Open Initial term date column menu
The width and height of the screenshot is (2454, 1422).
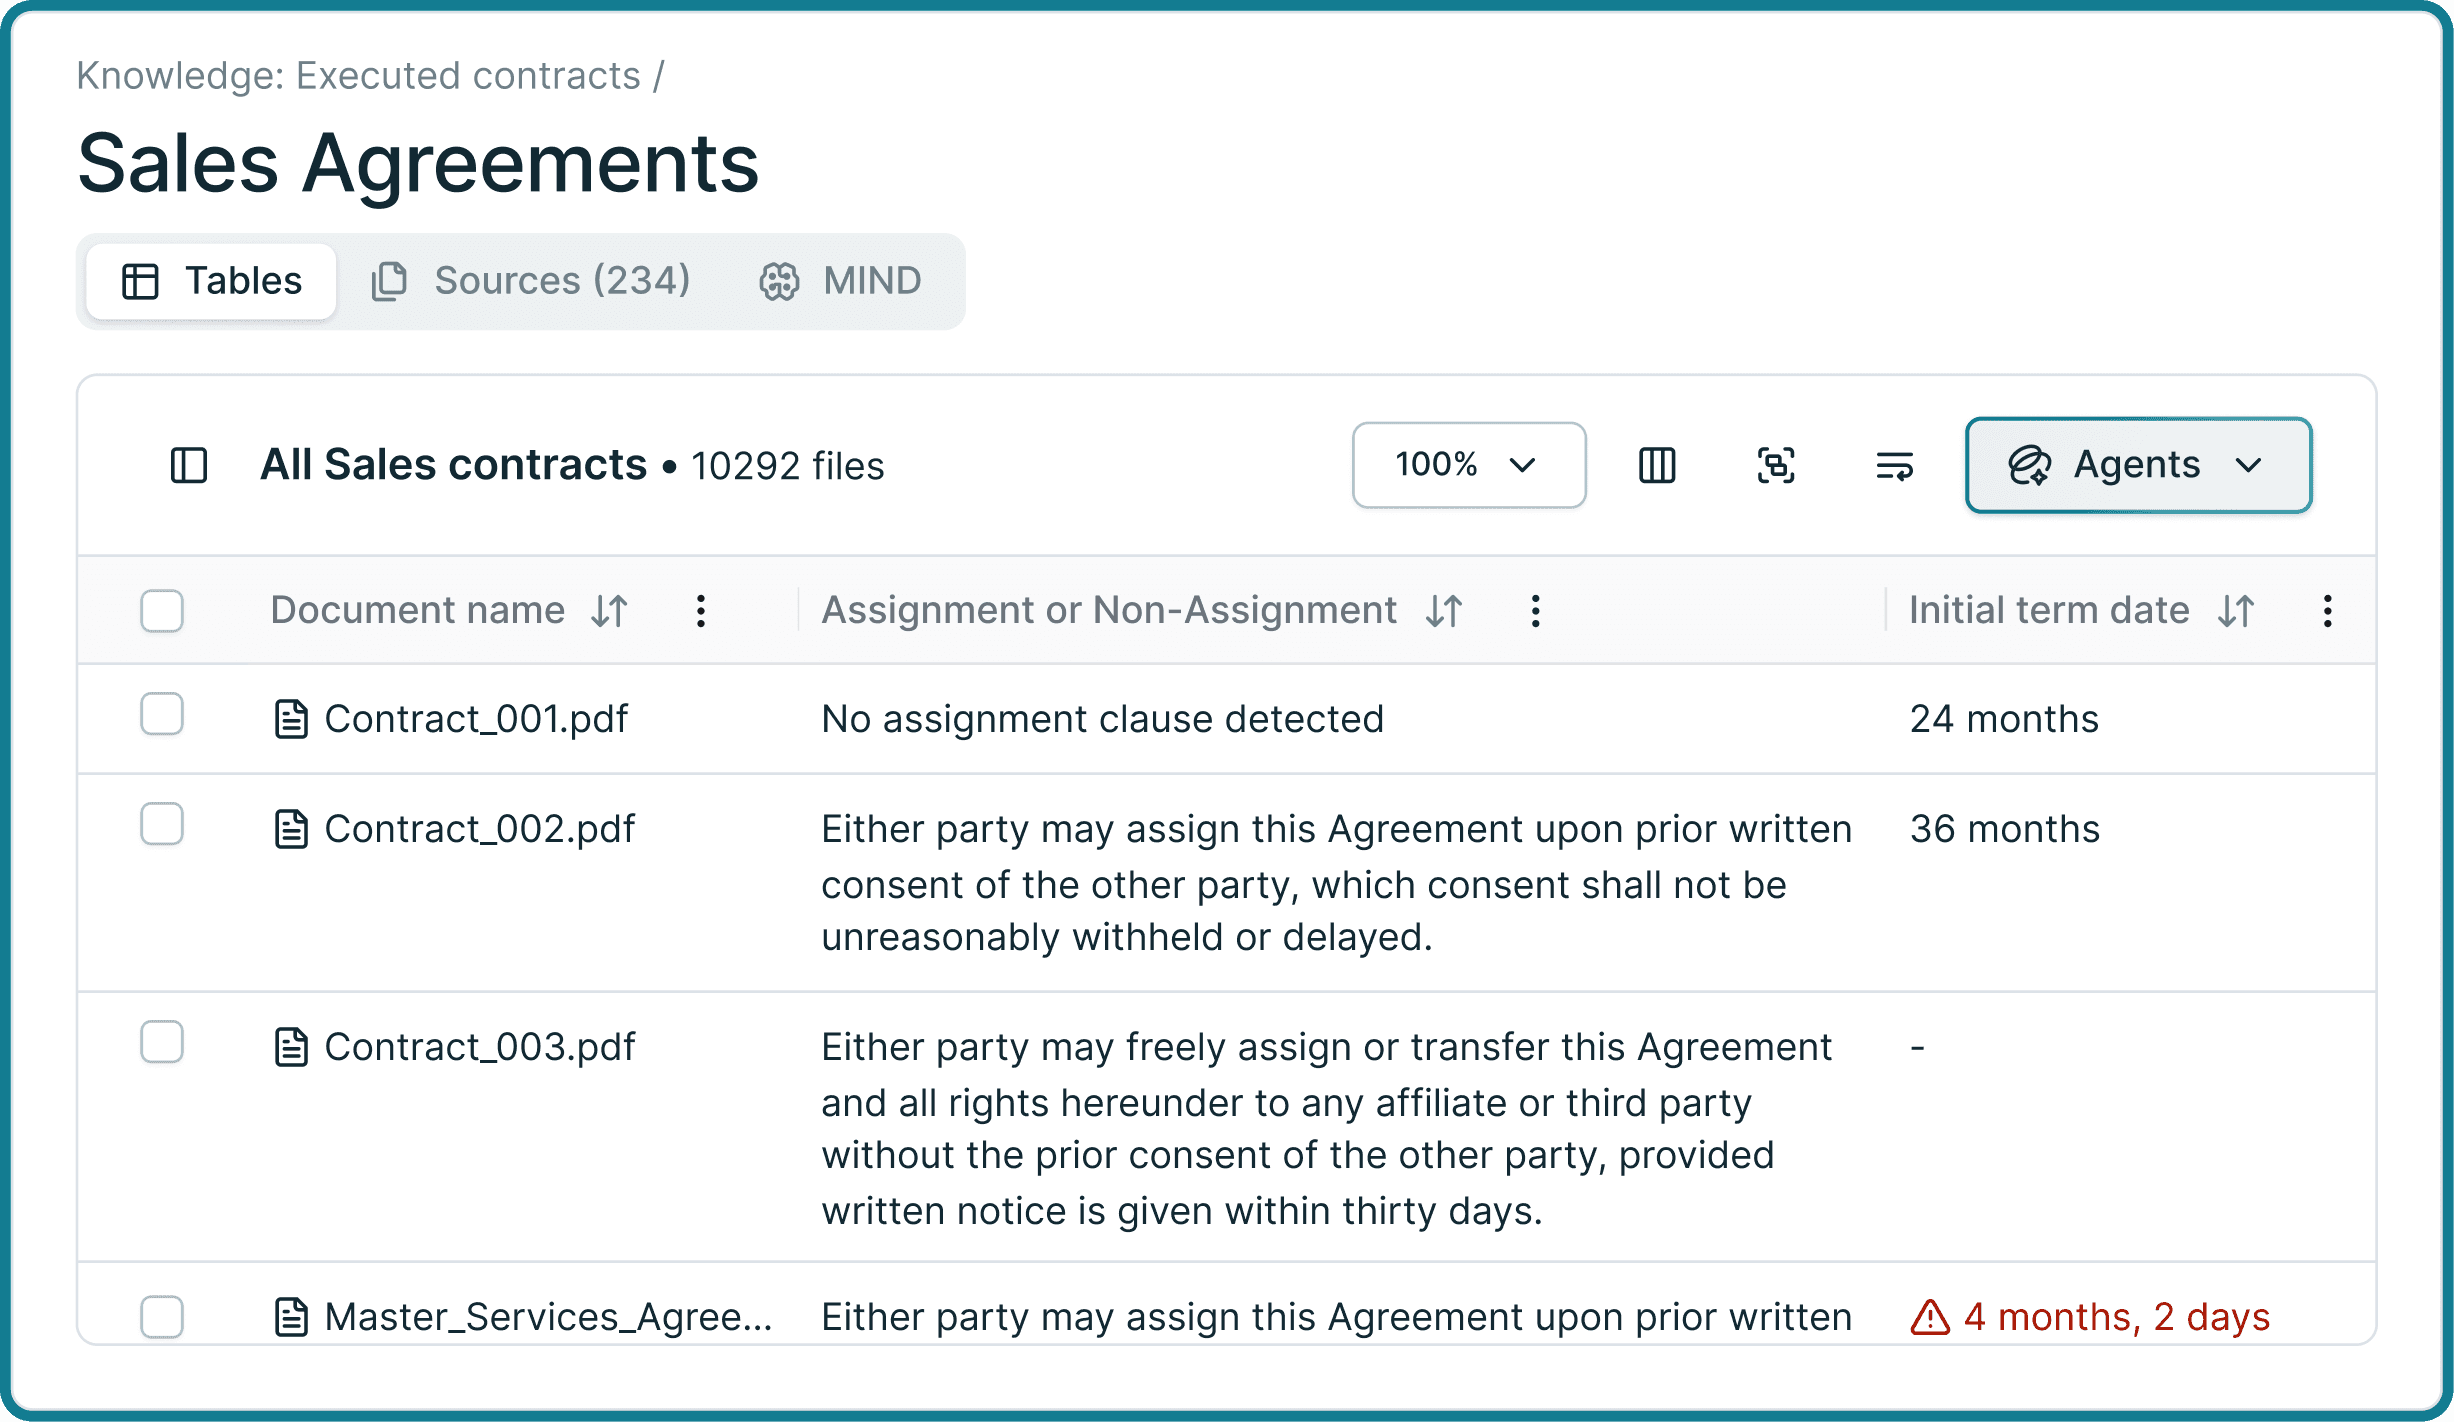2328,610
